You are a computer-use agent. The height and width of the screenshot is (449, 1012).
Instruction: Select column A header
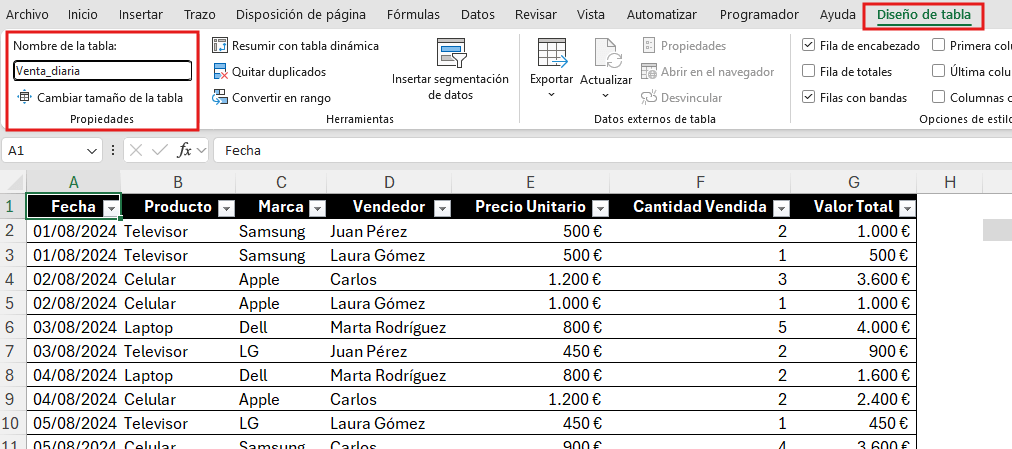(74, 183)
